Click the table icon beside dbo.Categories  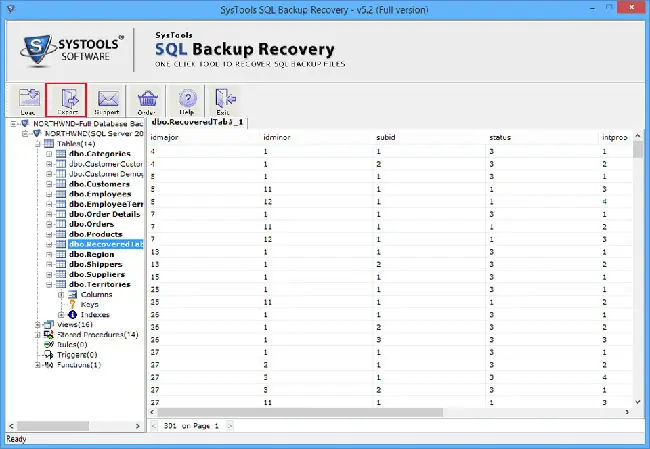pyautogui.click(x=61, y=154)
